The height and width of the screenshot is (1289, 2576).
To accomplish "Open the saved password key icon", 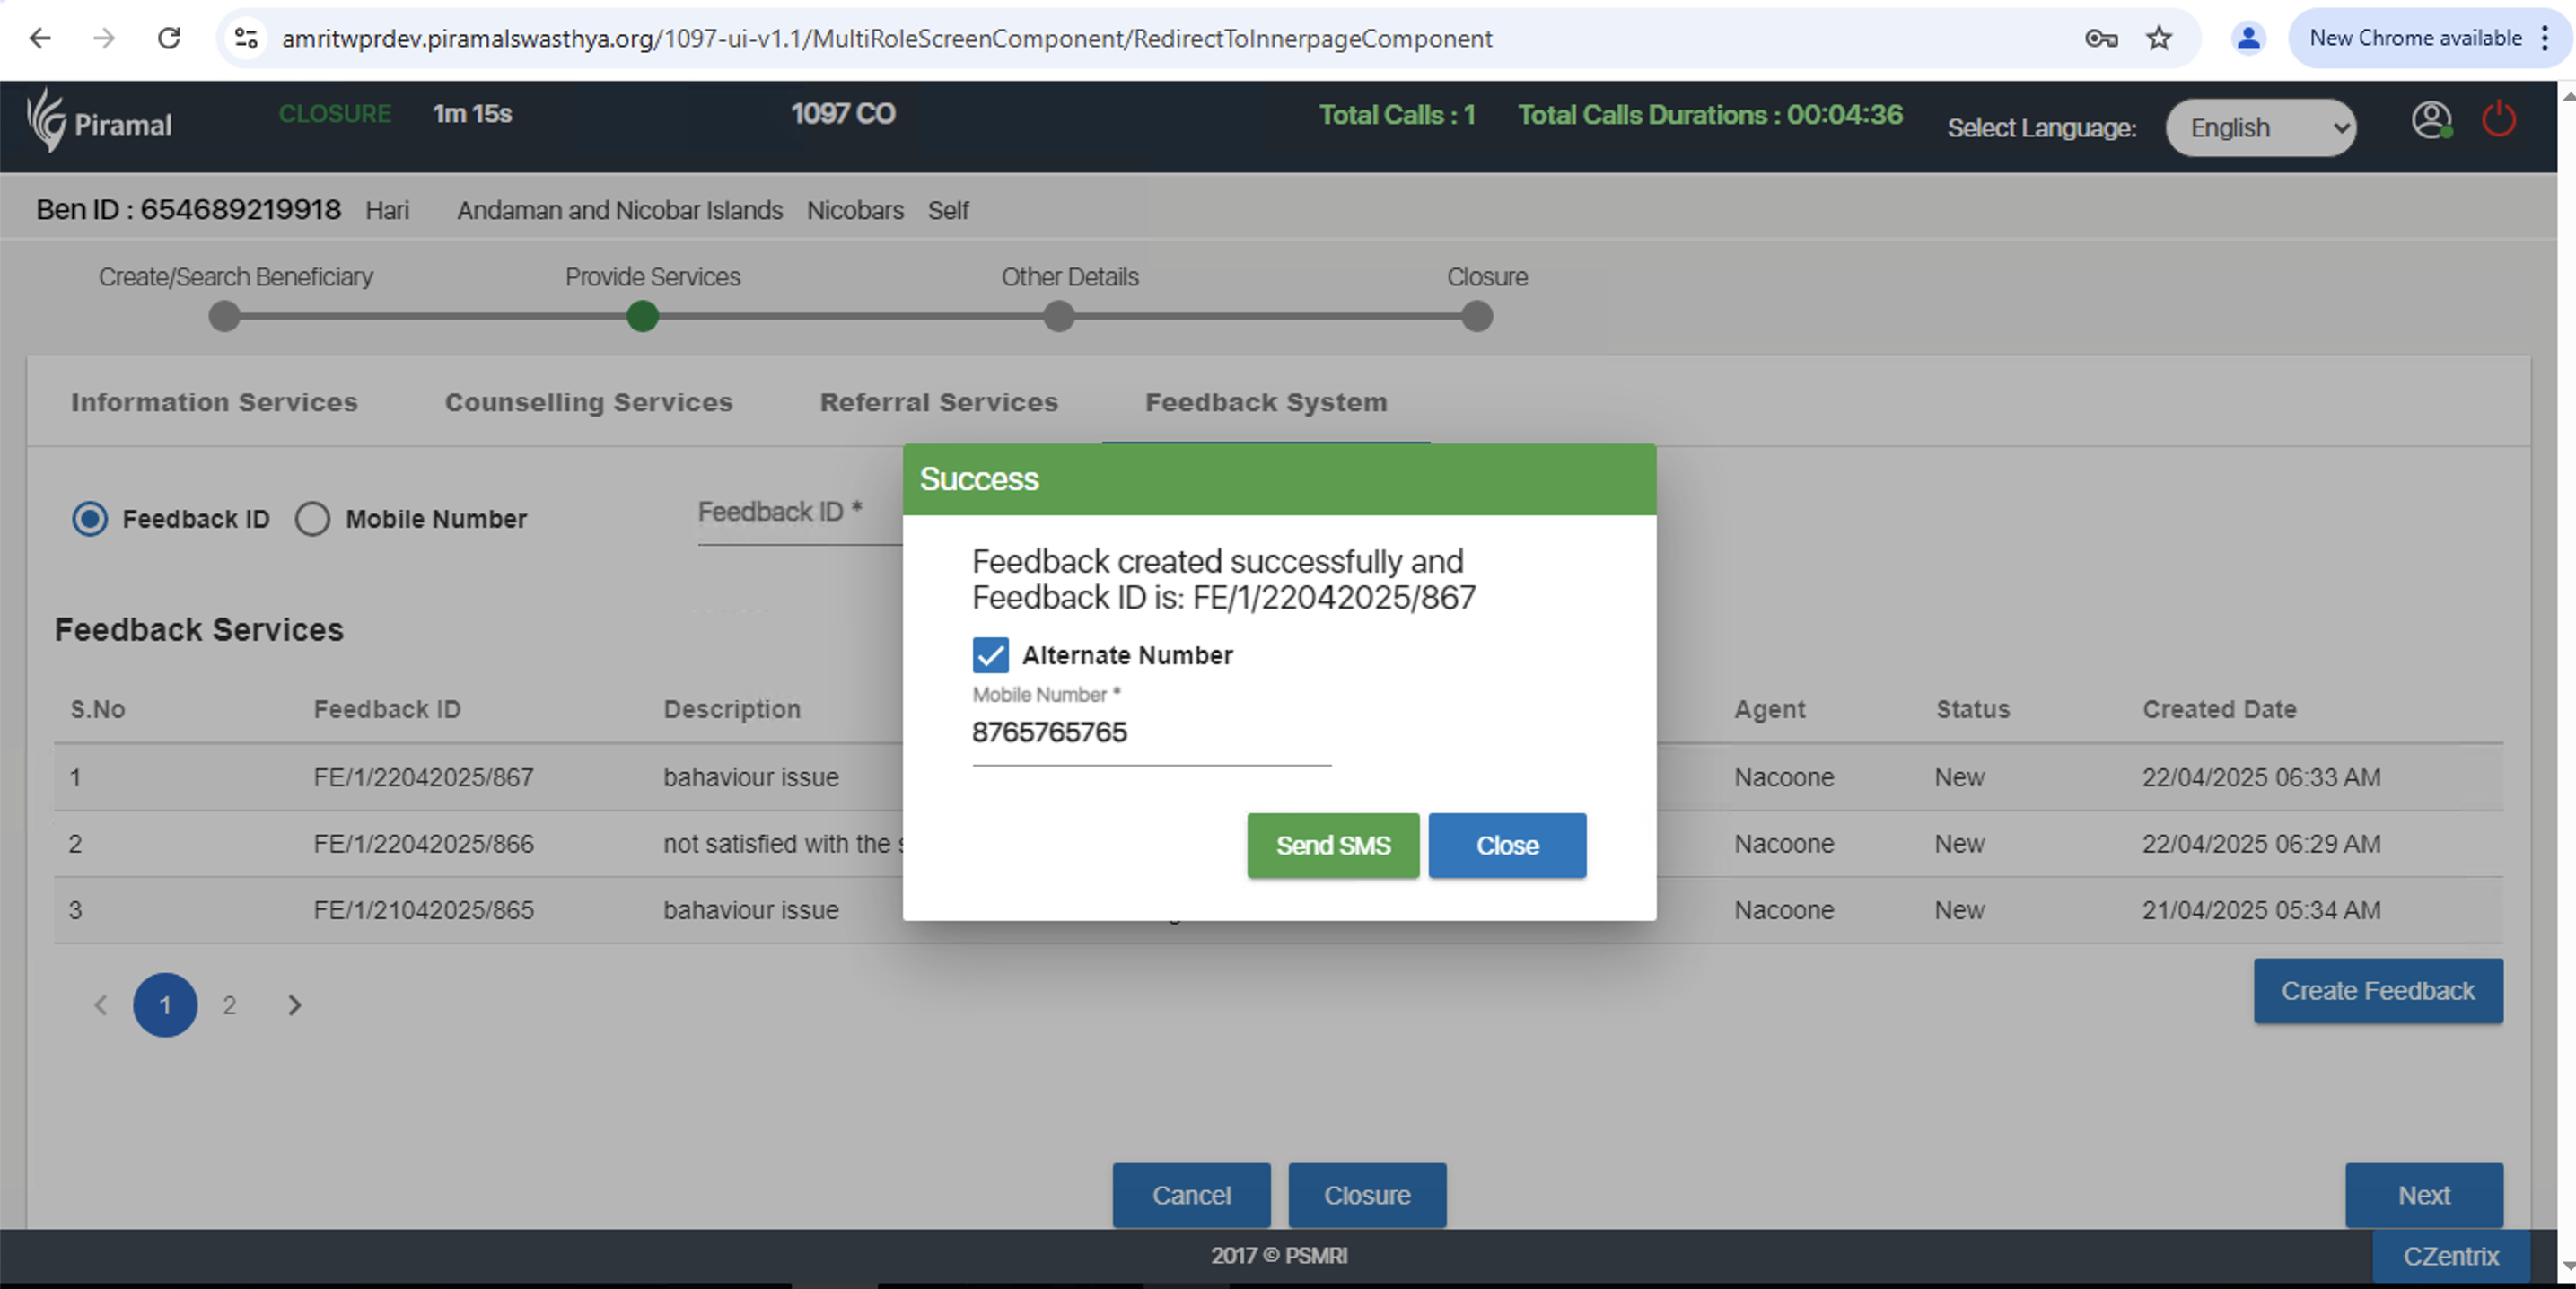I will (x=2100, y=38).
